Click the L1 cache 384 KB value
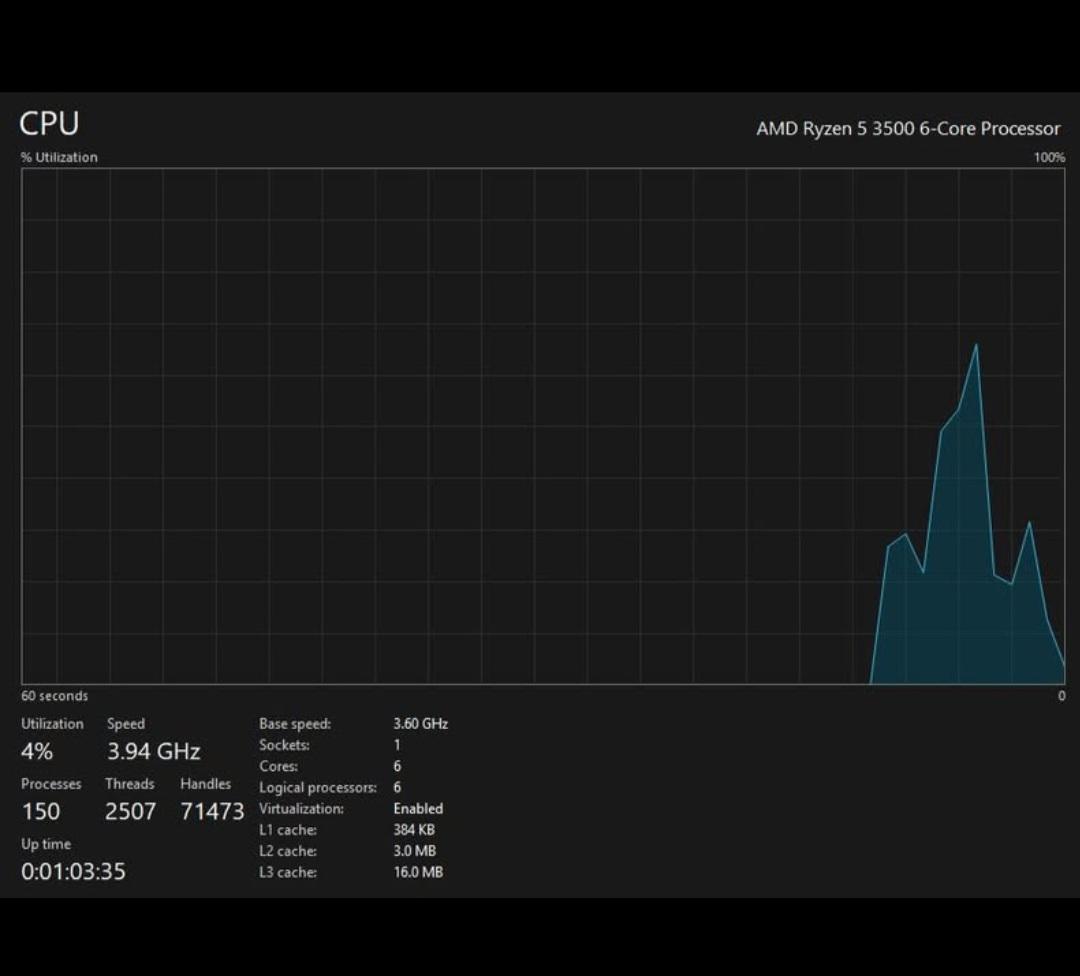The width and height of the screenshot is (1080, 976). pyautogui.click(x=414, y=830)
